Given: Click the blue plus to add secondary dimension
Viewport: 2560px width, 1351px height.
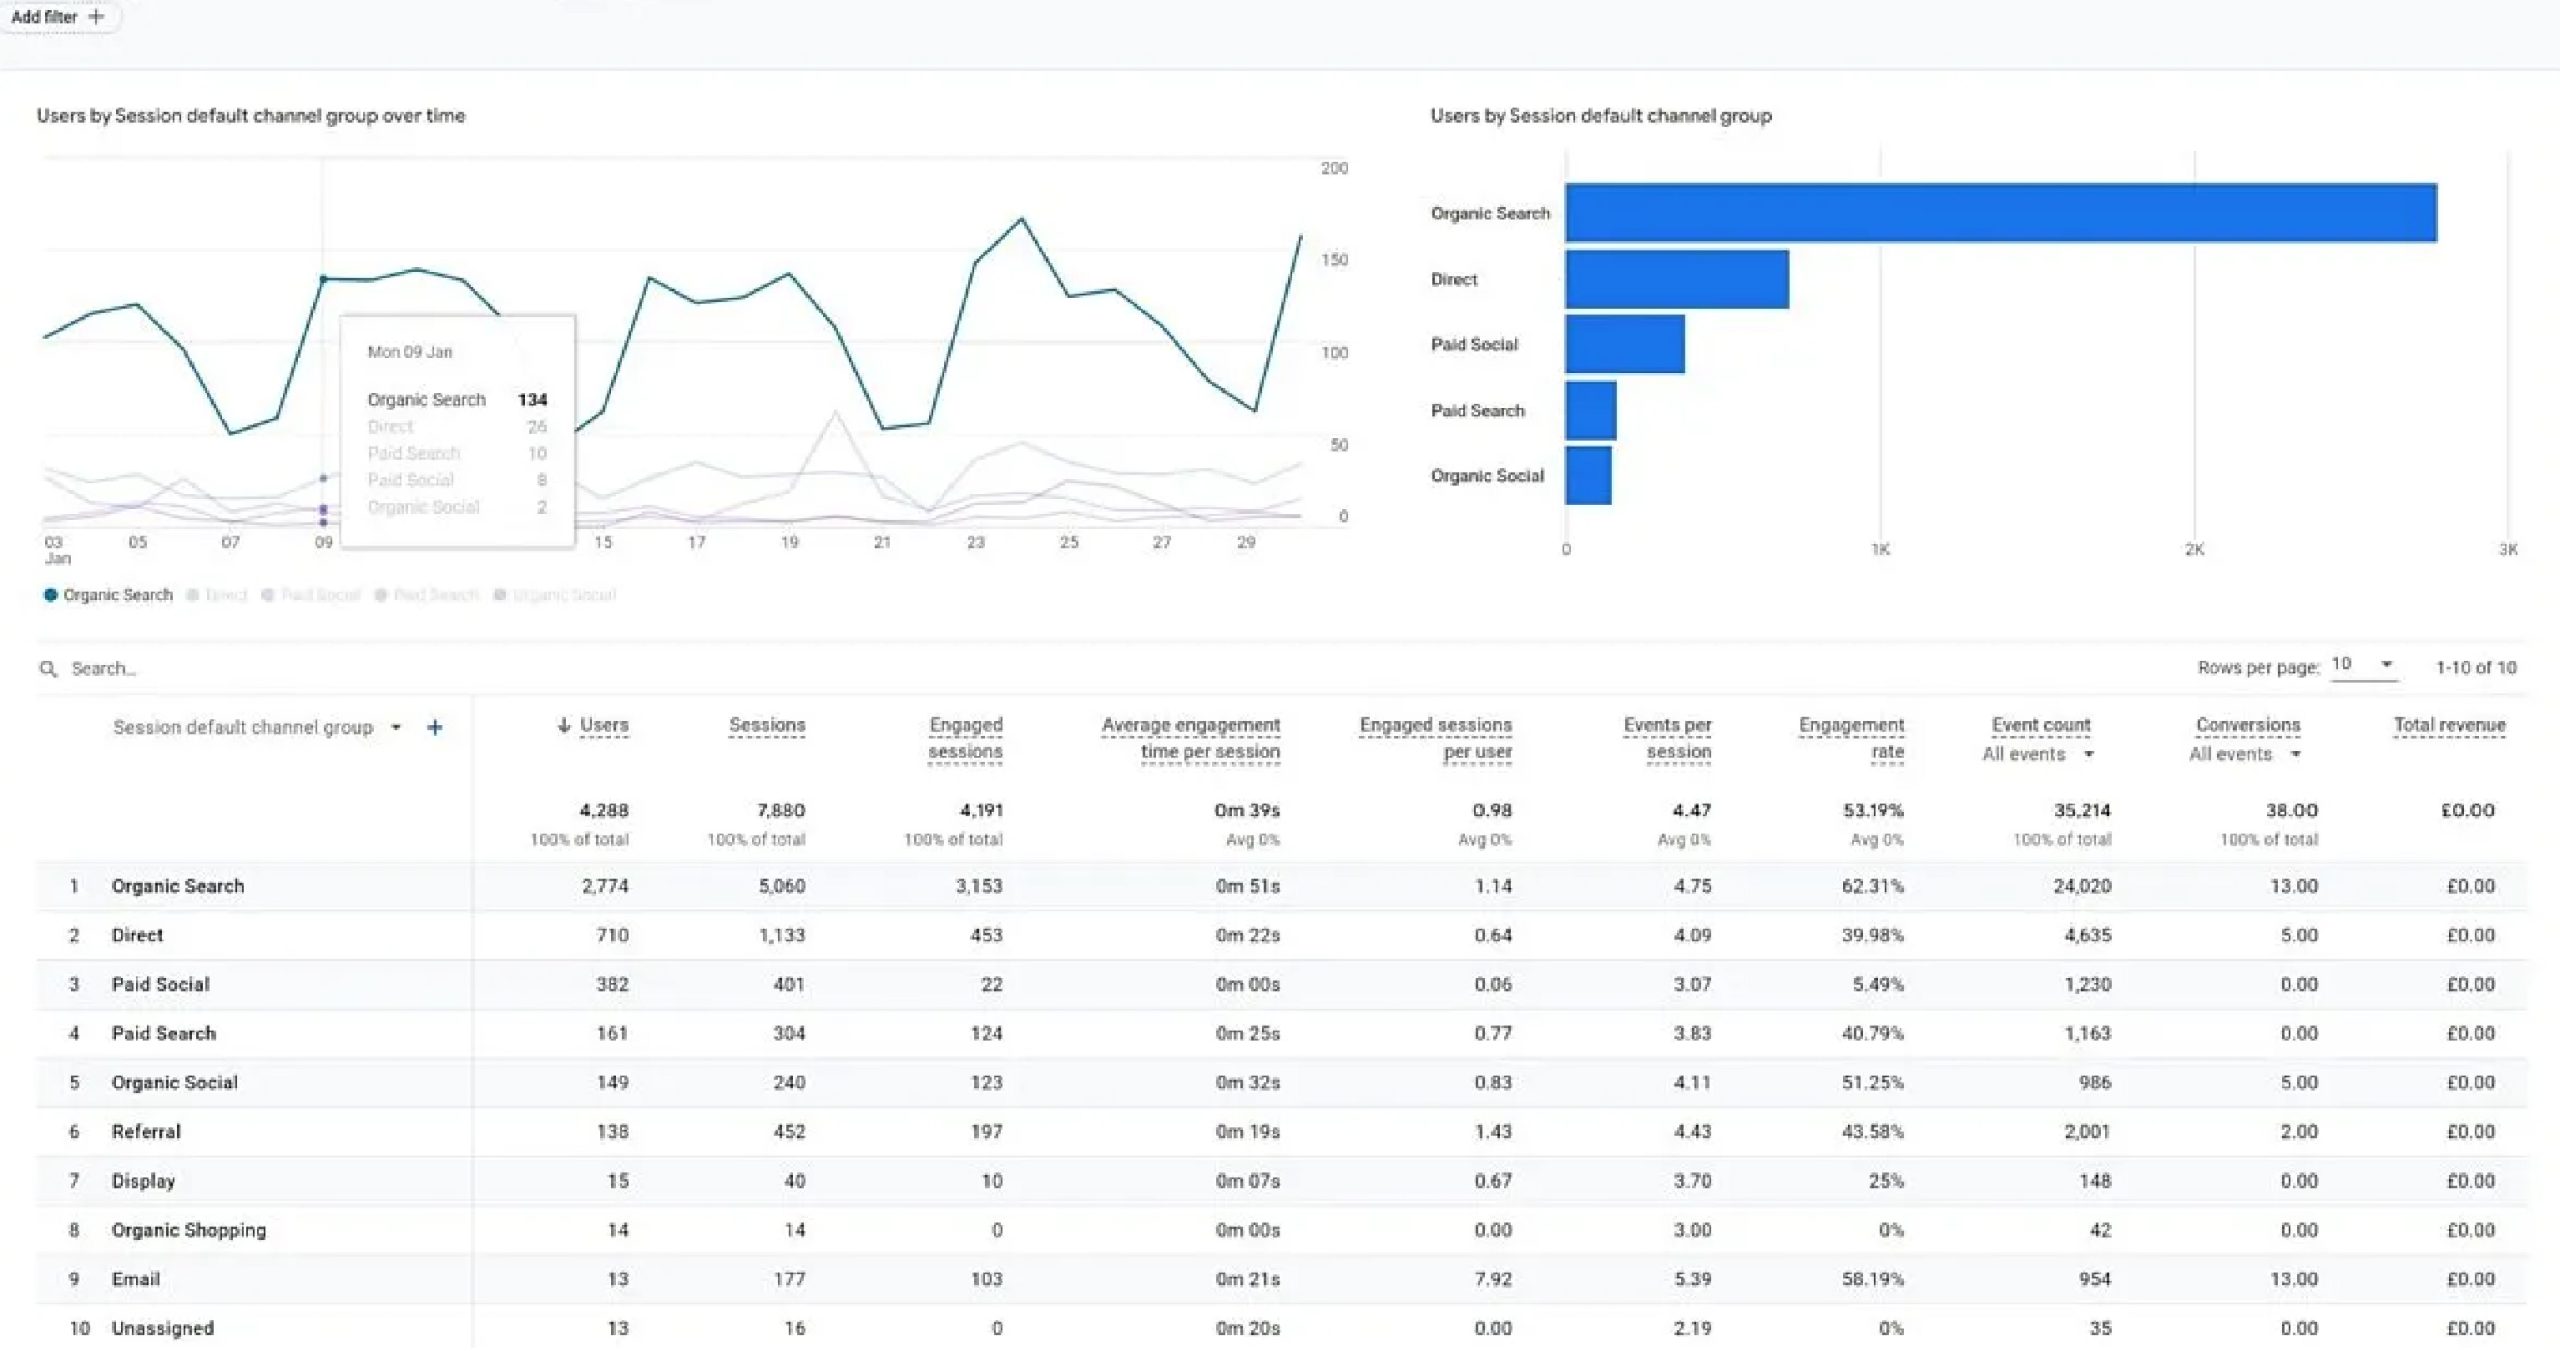Looking at the screenshot, I should click(434, 727).
